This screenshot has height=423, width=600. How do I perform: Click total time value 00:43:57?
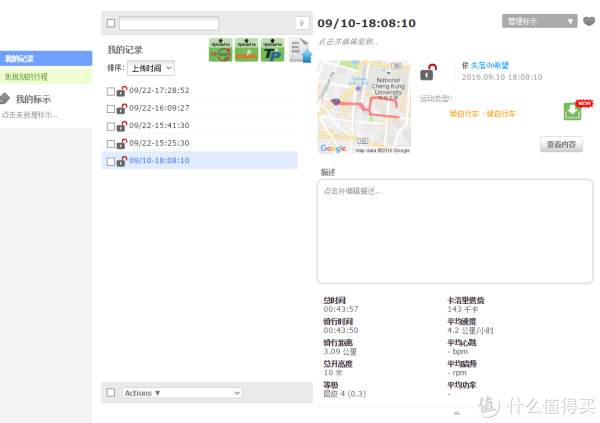[x=341, y=309]
